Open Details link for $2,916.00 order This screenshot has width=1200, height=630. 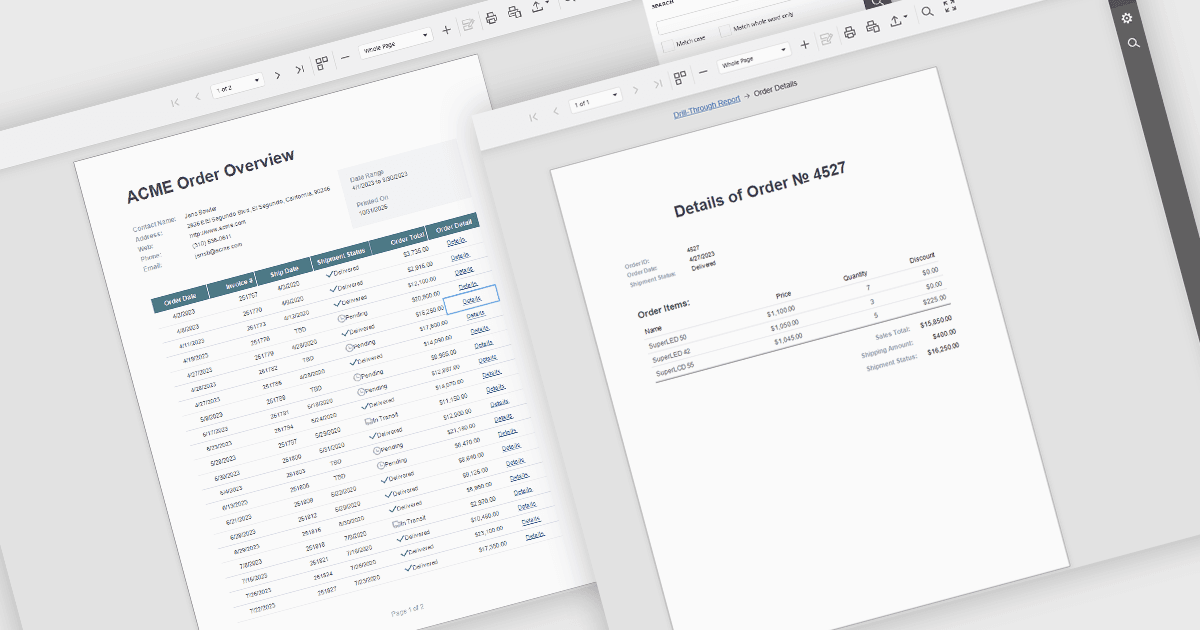[460, 256]
